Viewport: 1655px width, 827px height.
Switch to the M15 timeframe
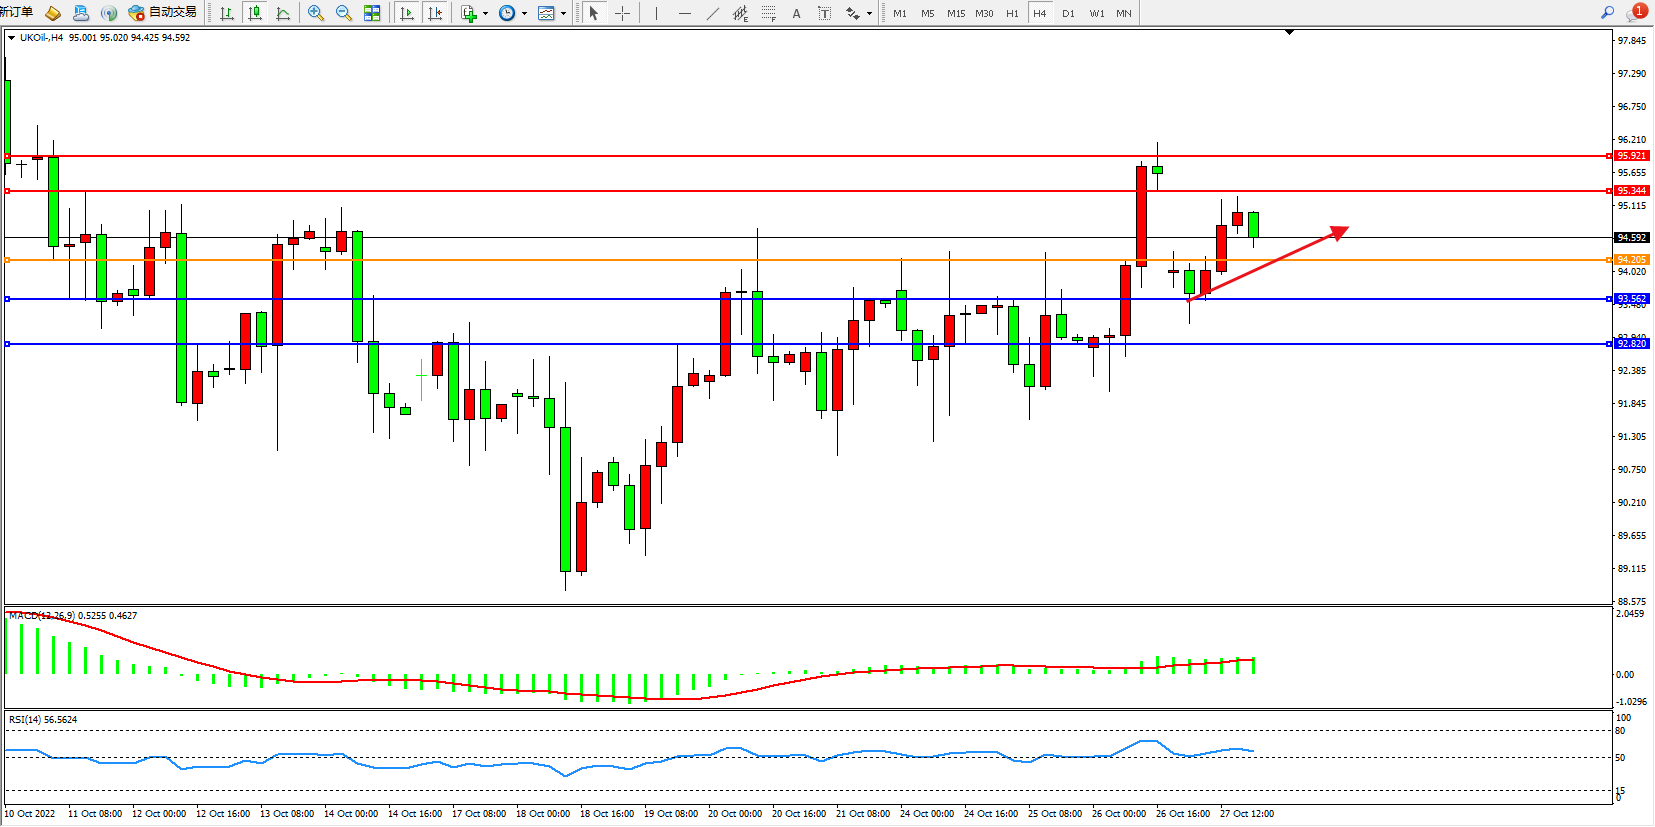click(956, 13)
